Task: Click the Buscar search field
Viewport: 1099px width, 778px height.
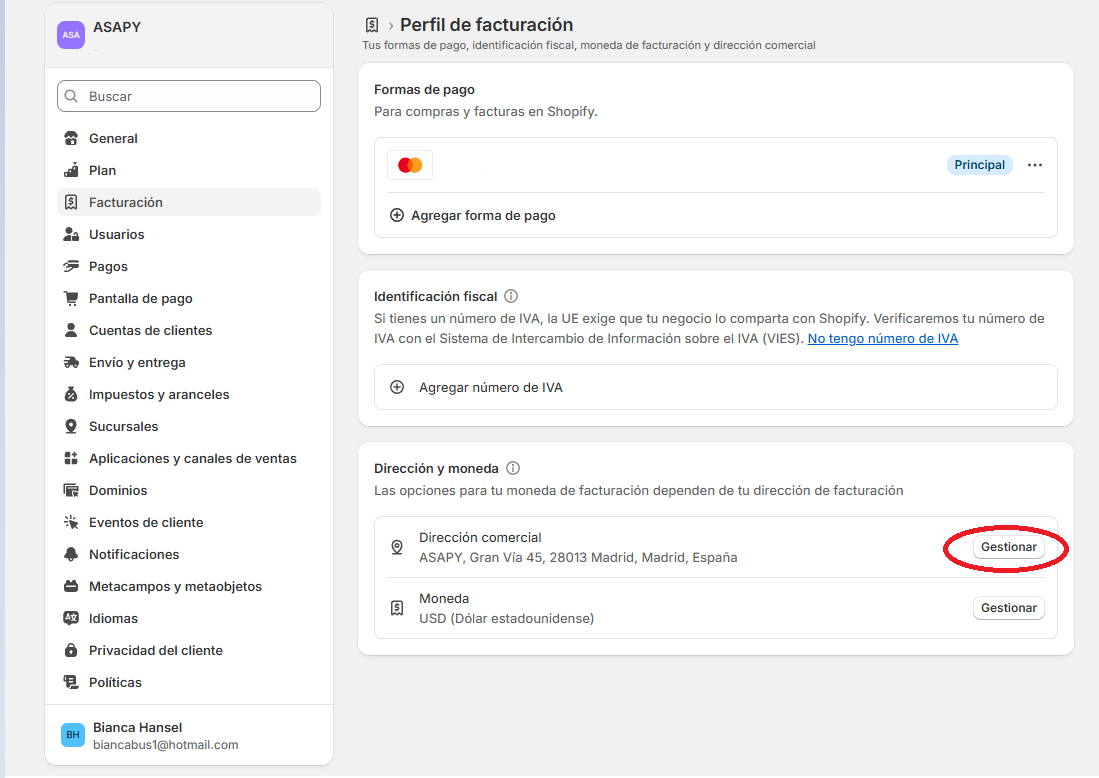Action: (189, 96)
